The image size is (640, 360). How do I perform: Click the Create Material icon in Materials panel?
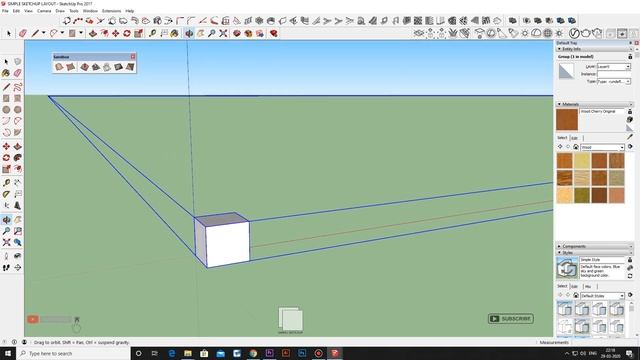point(630,120)
